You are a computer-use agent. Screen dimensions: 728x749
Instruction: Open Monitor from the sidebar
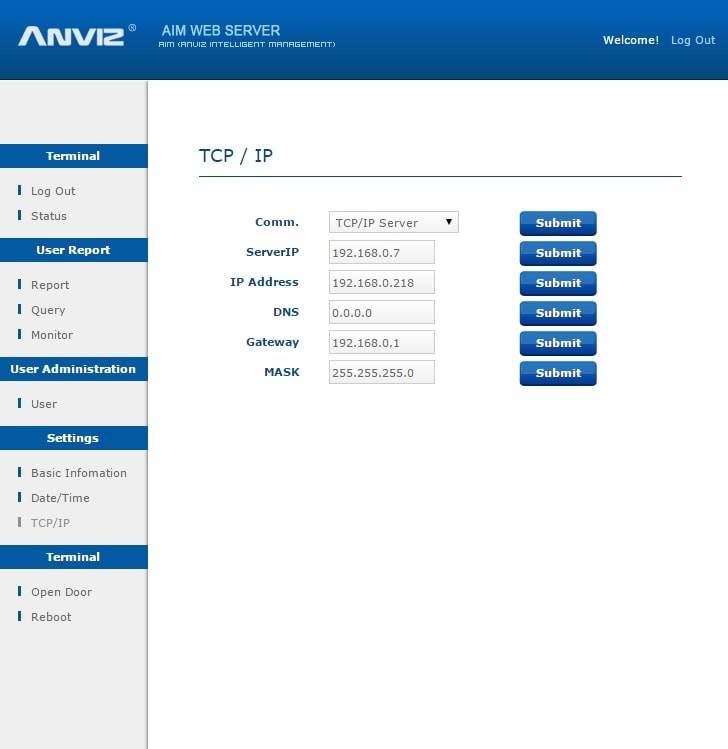tap(51, 335)
